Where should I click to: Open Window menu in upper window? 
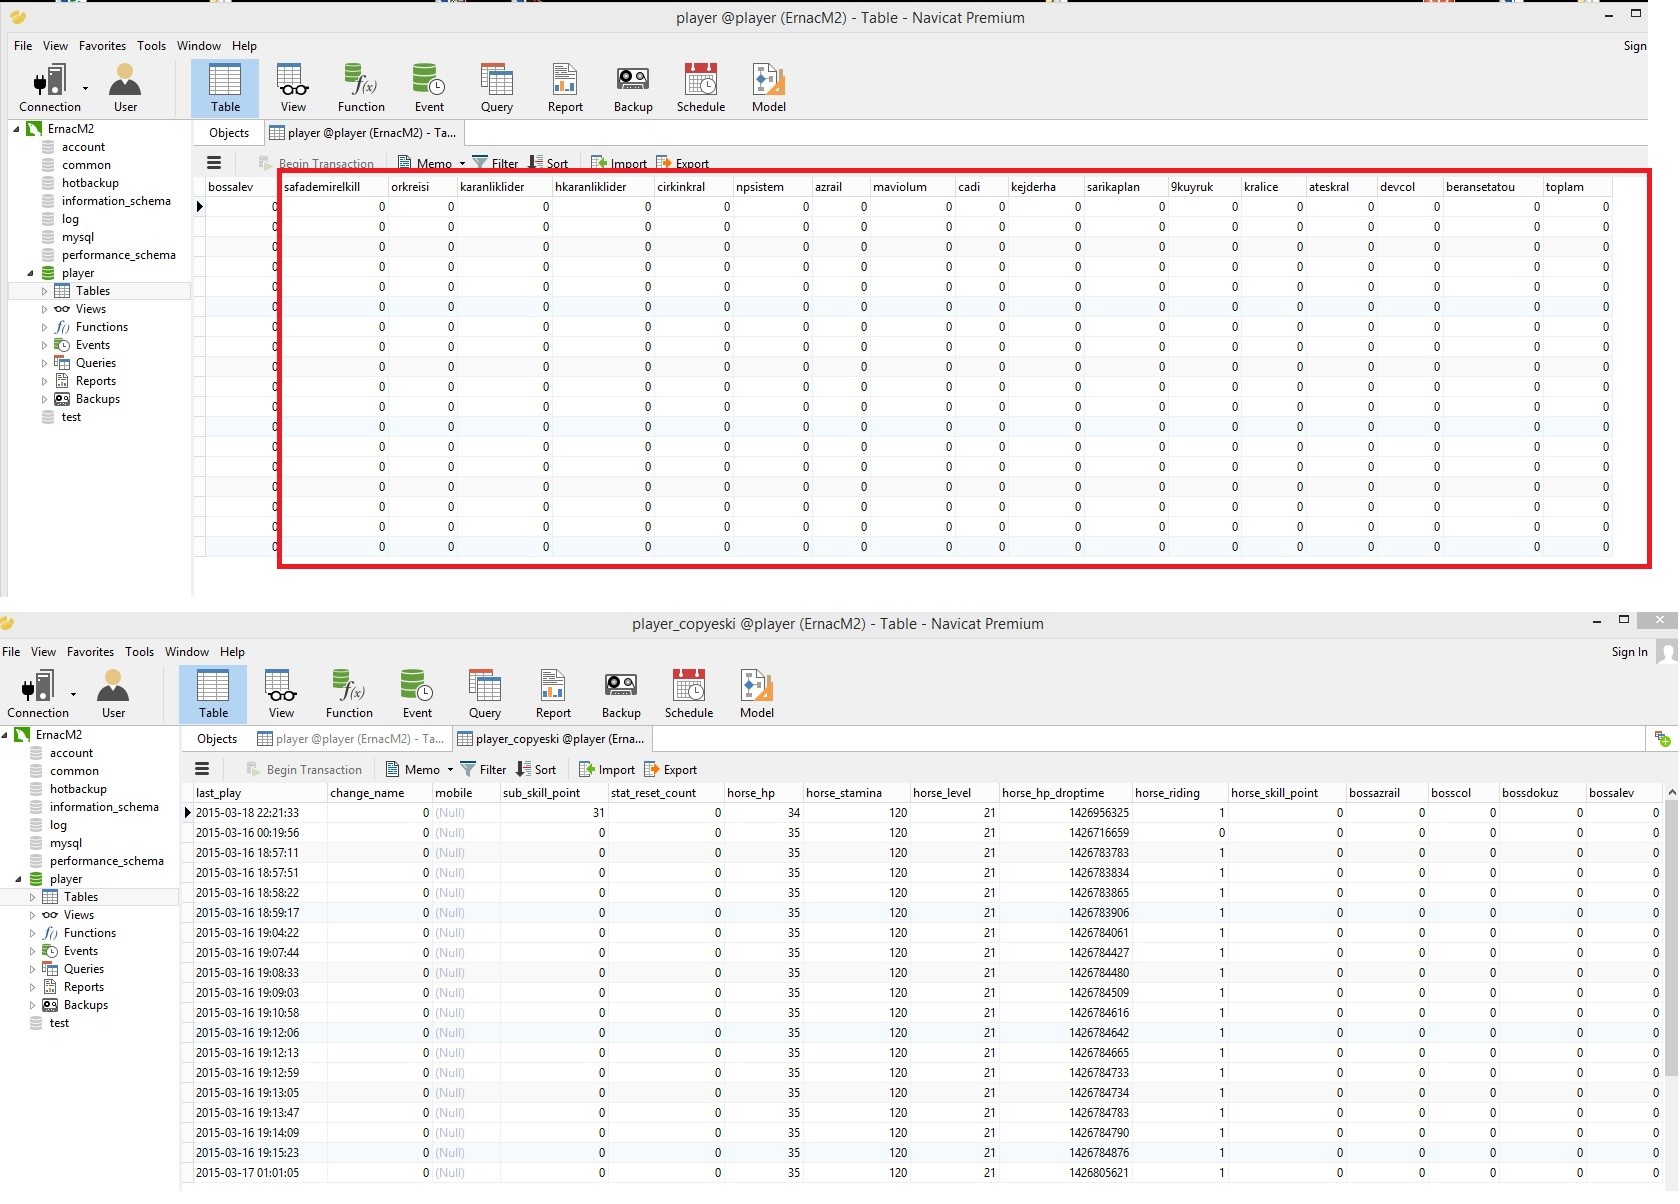[x=199, y=46]
